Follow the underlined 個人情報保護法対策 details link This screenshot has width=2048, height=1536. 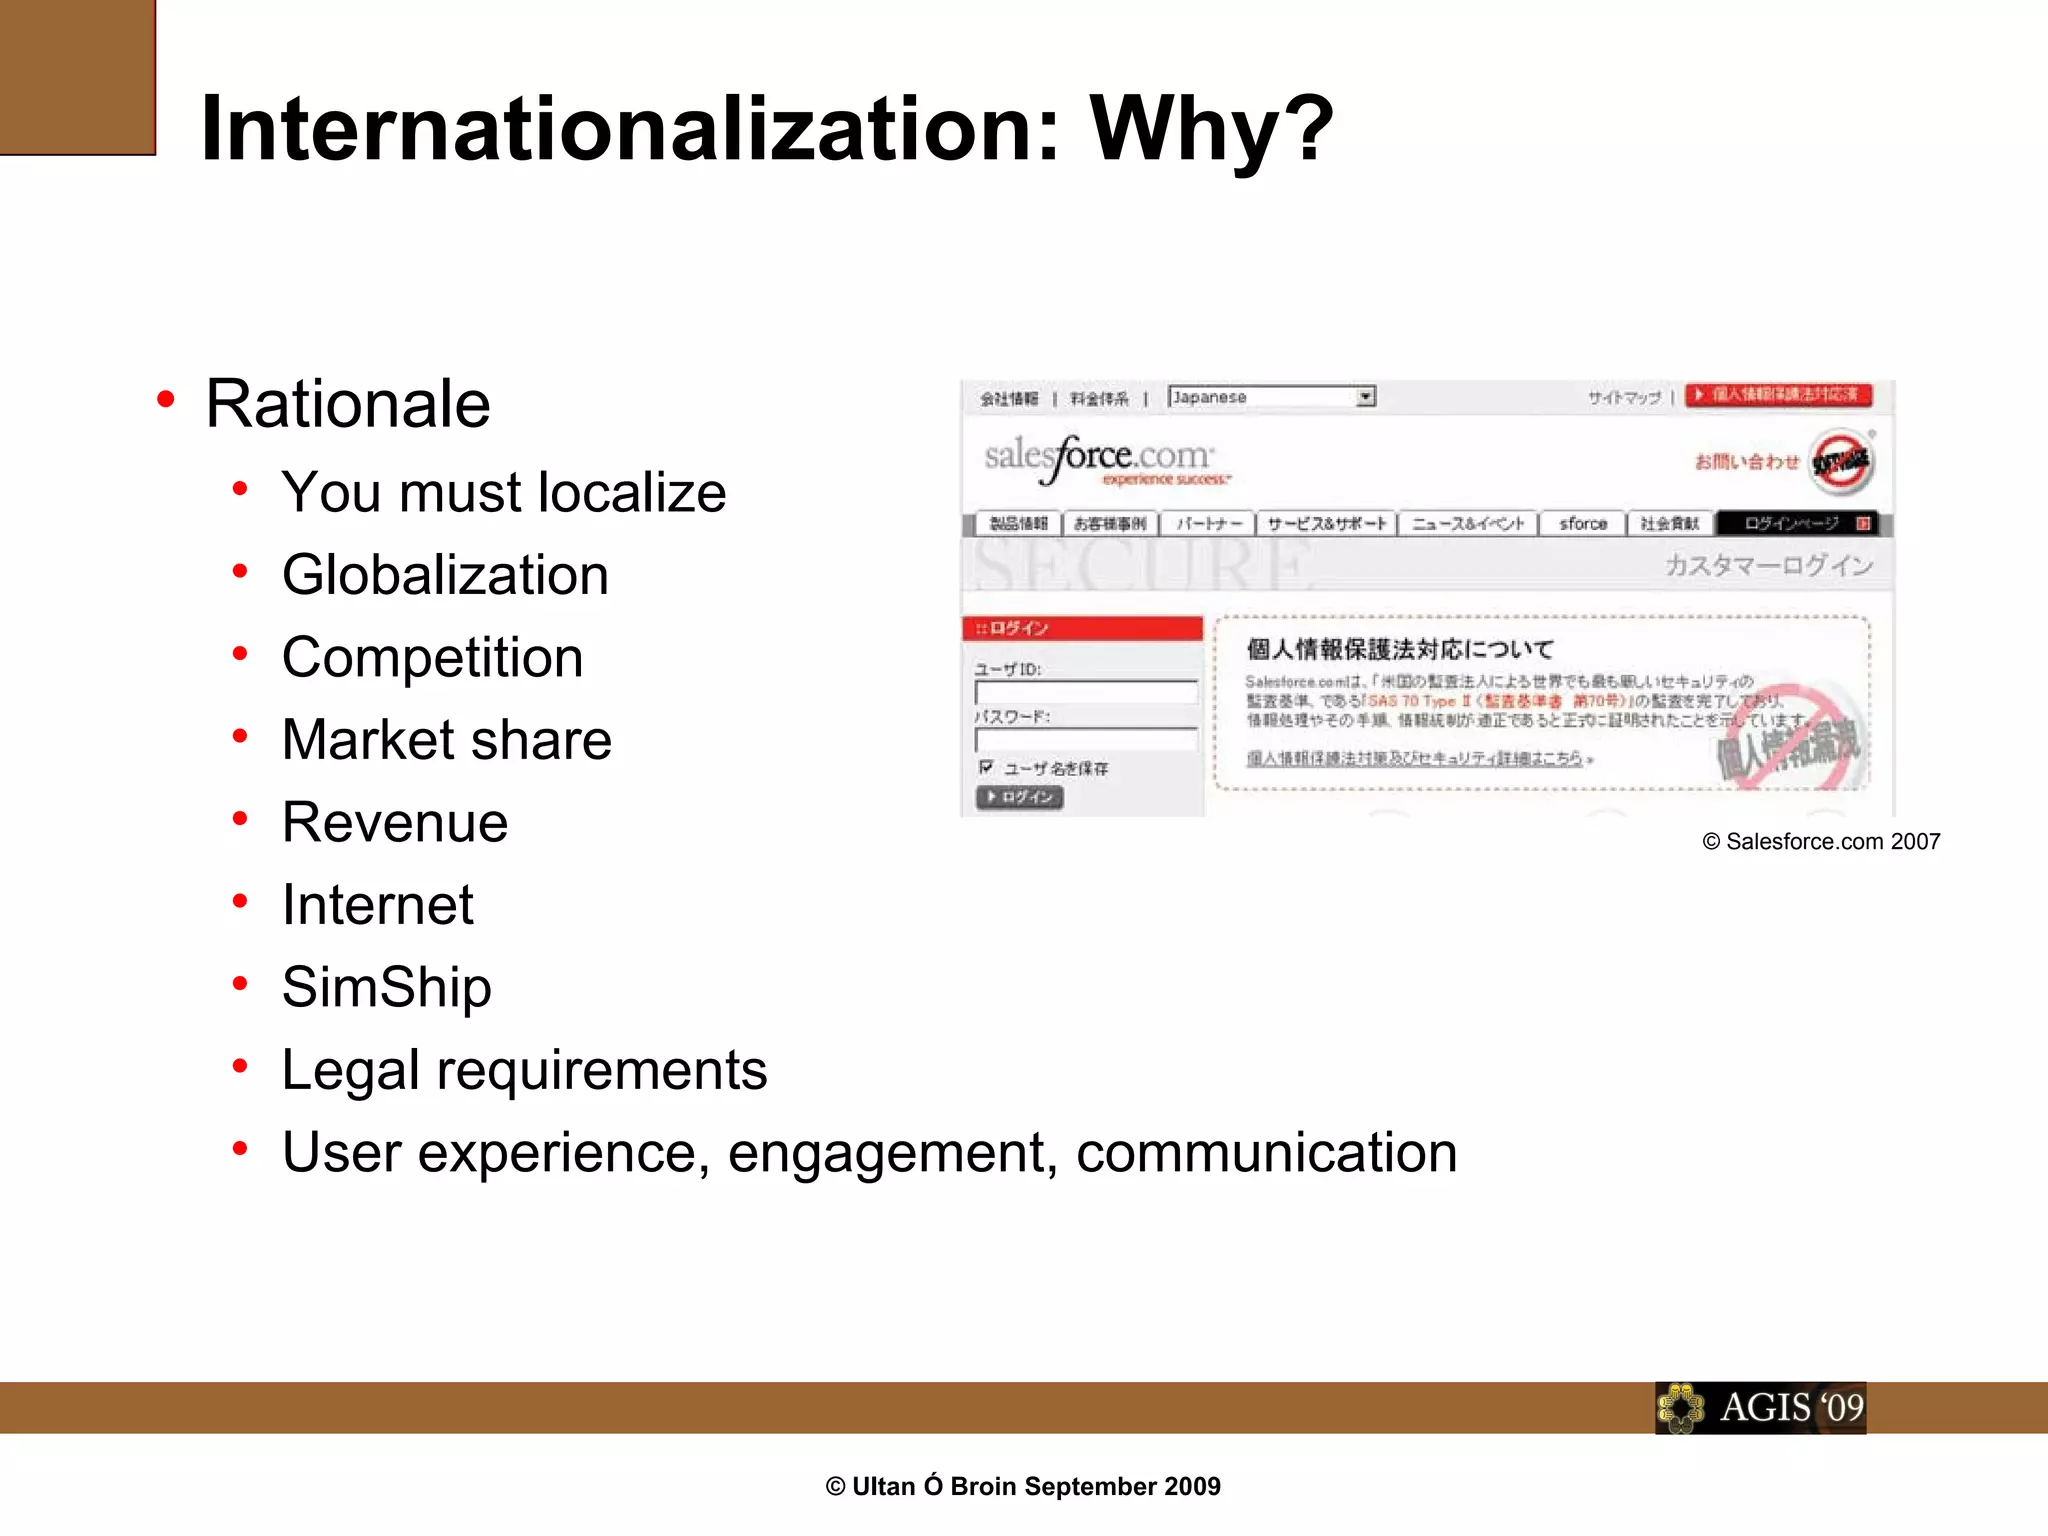pyautogui.click(x=1414, y=759)
